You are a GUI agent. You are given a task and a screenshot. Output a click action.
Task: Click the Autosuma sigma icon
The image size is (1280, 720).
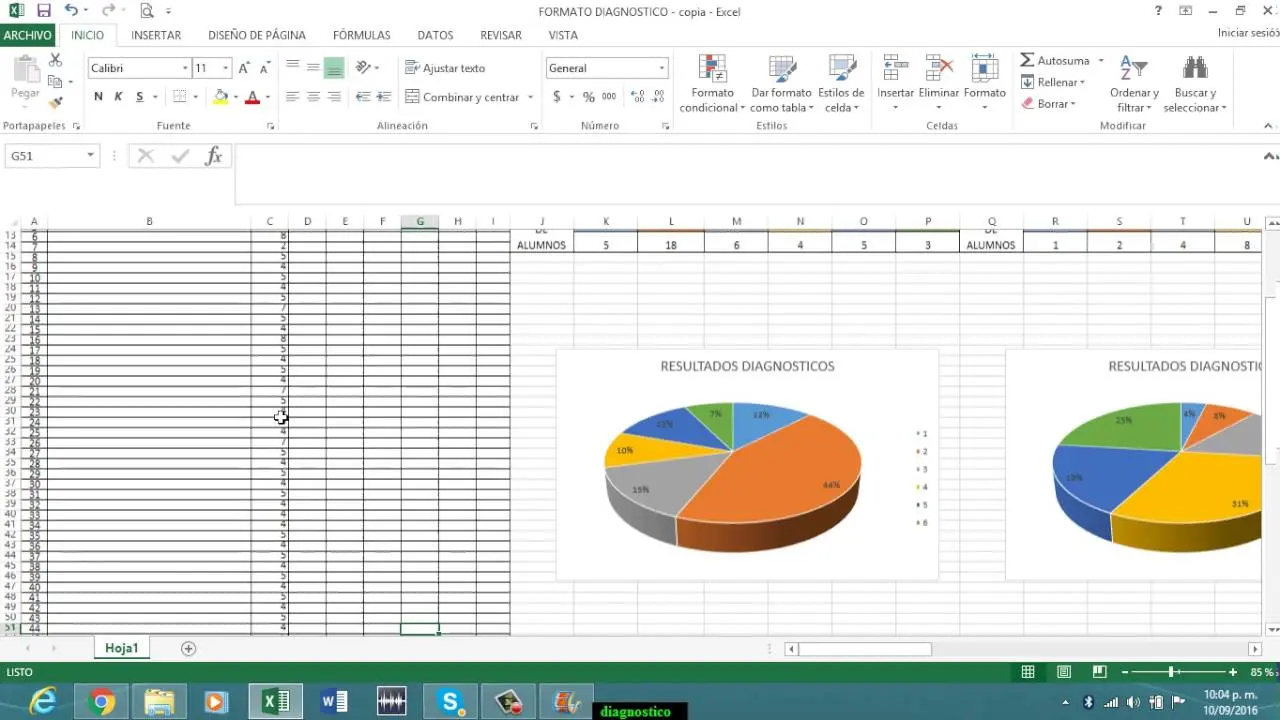pyautogui.click(x=1027, y=61)
